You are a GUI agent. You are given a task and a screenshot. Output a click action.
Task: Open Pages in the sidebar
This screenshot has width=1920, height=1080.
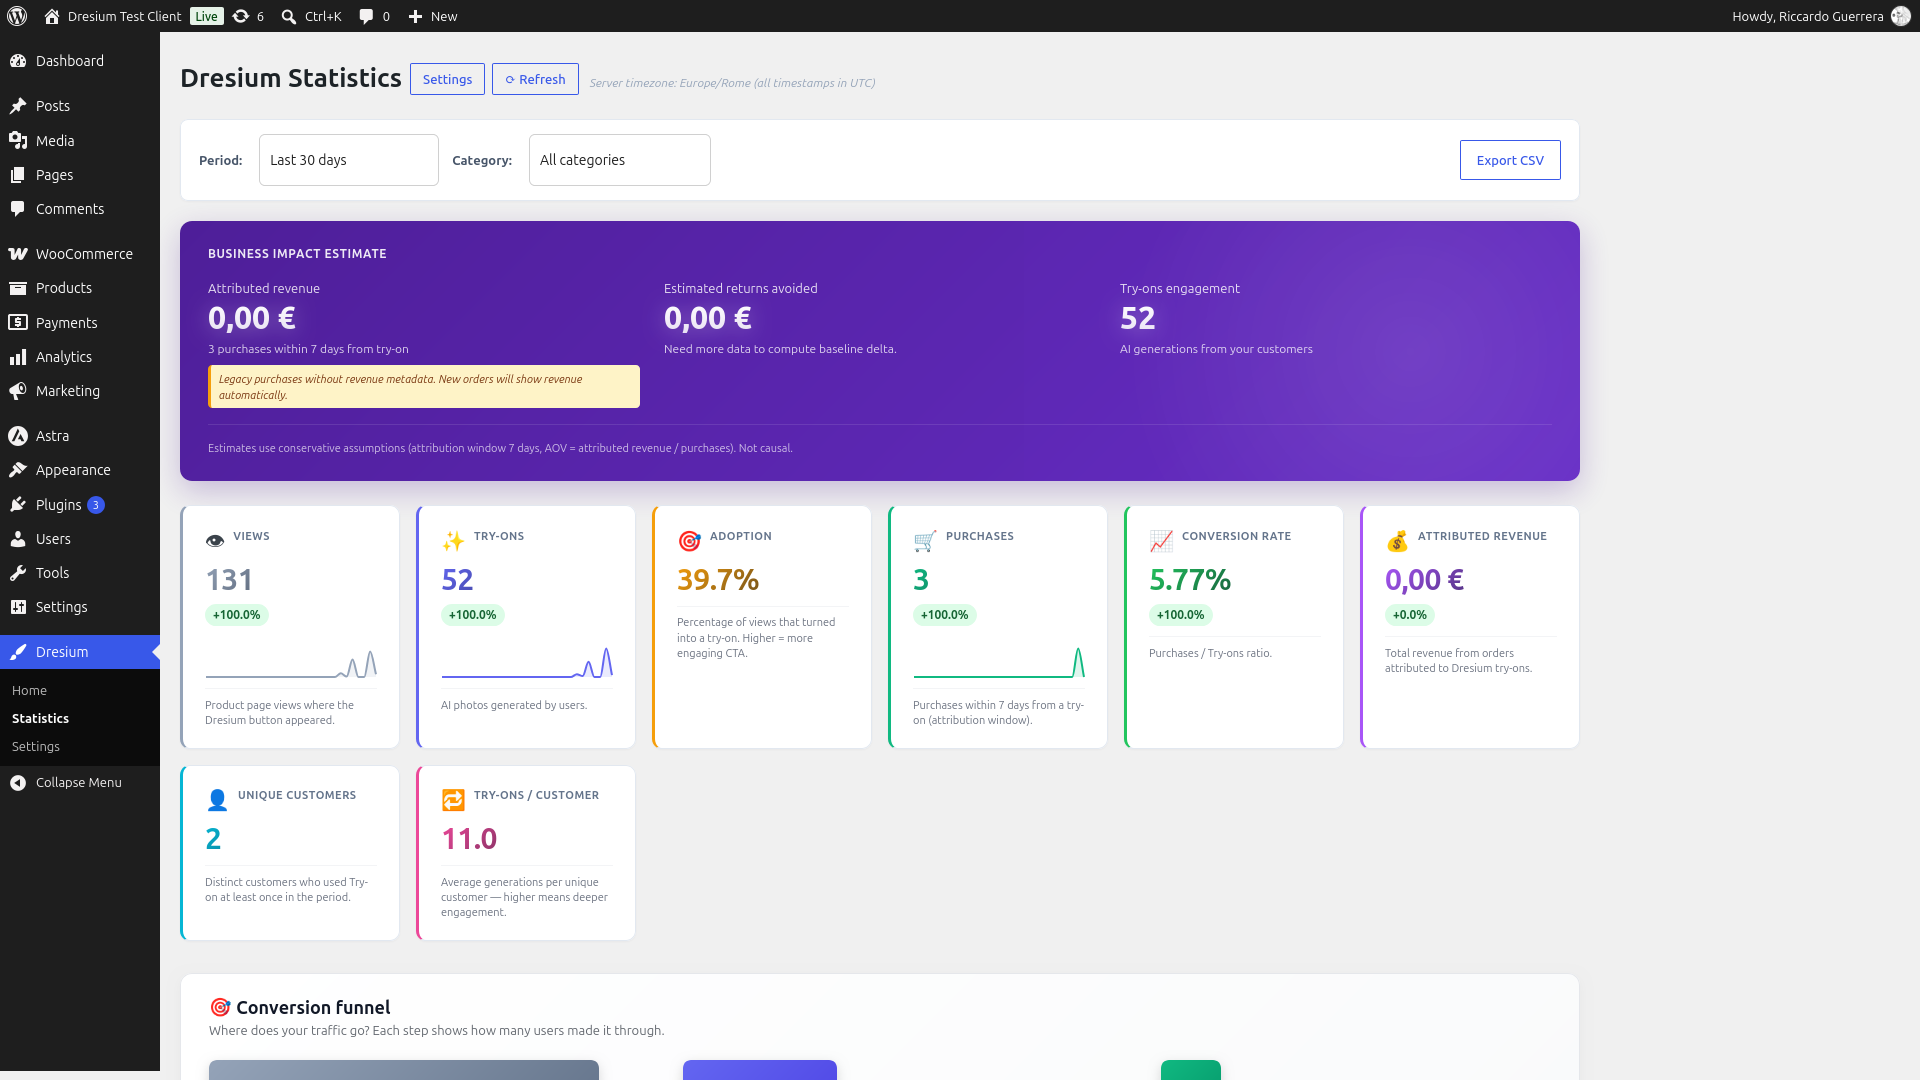tap(80, 175)
